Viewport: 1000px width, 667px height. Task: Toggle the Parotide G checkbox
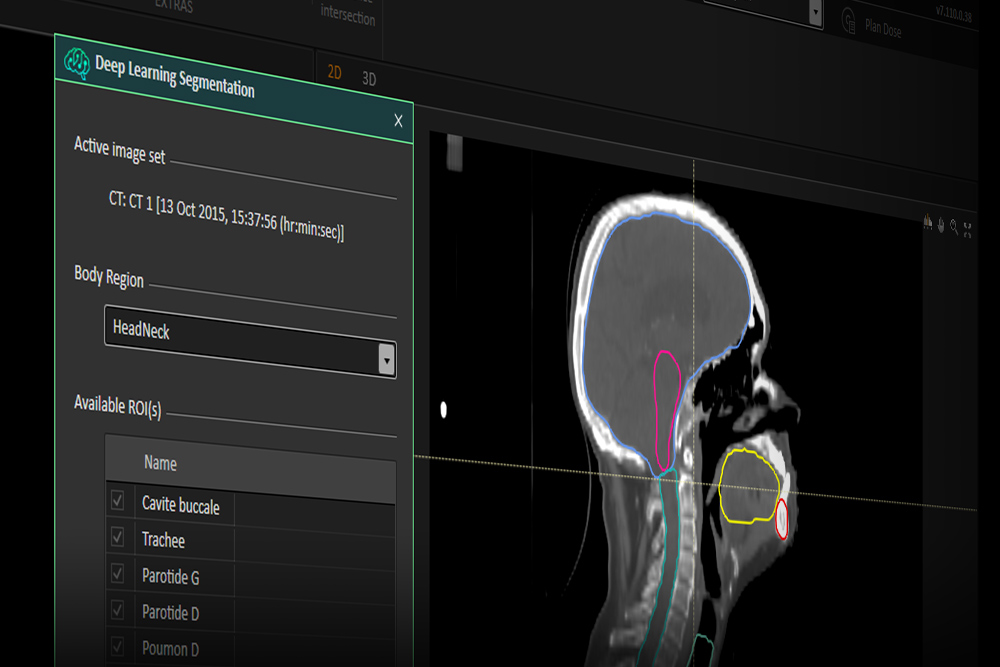point(118,574)
